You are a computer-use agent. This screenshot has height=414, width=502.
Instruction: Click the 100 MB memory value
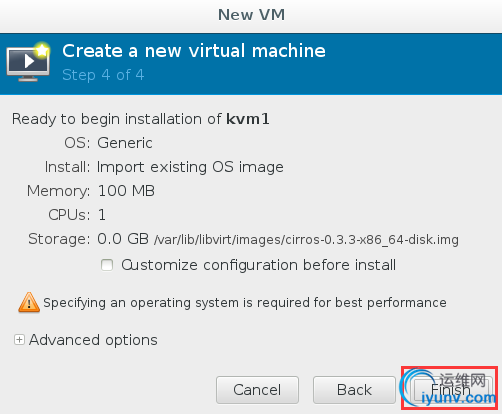coord(126,191)
